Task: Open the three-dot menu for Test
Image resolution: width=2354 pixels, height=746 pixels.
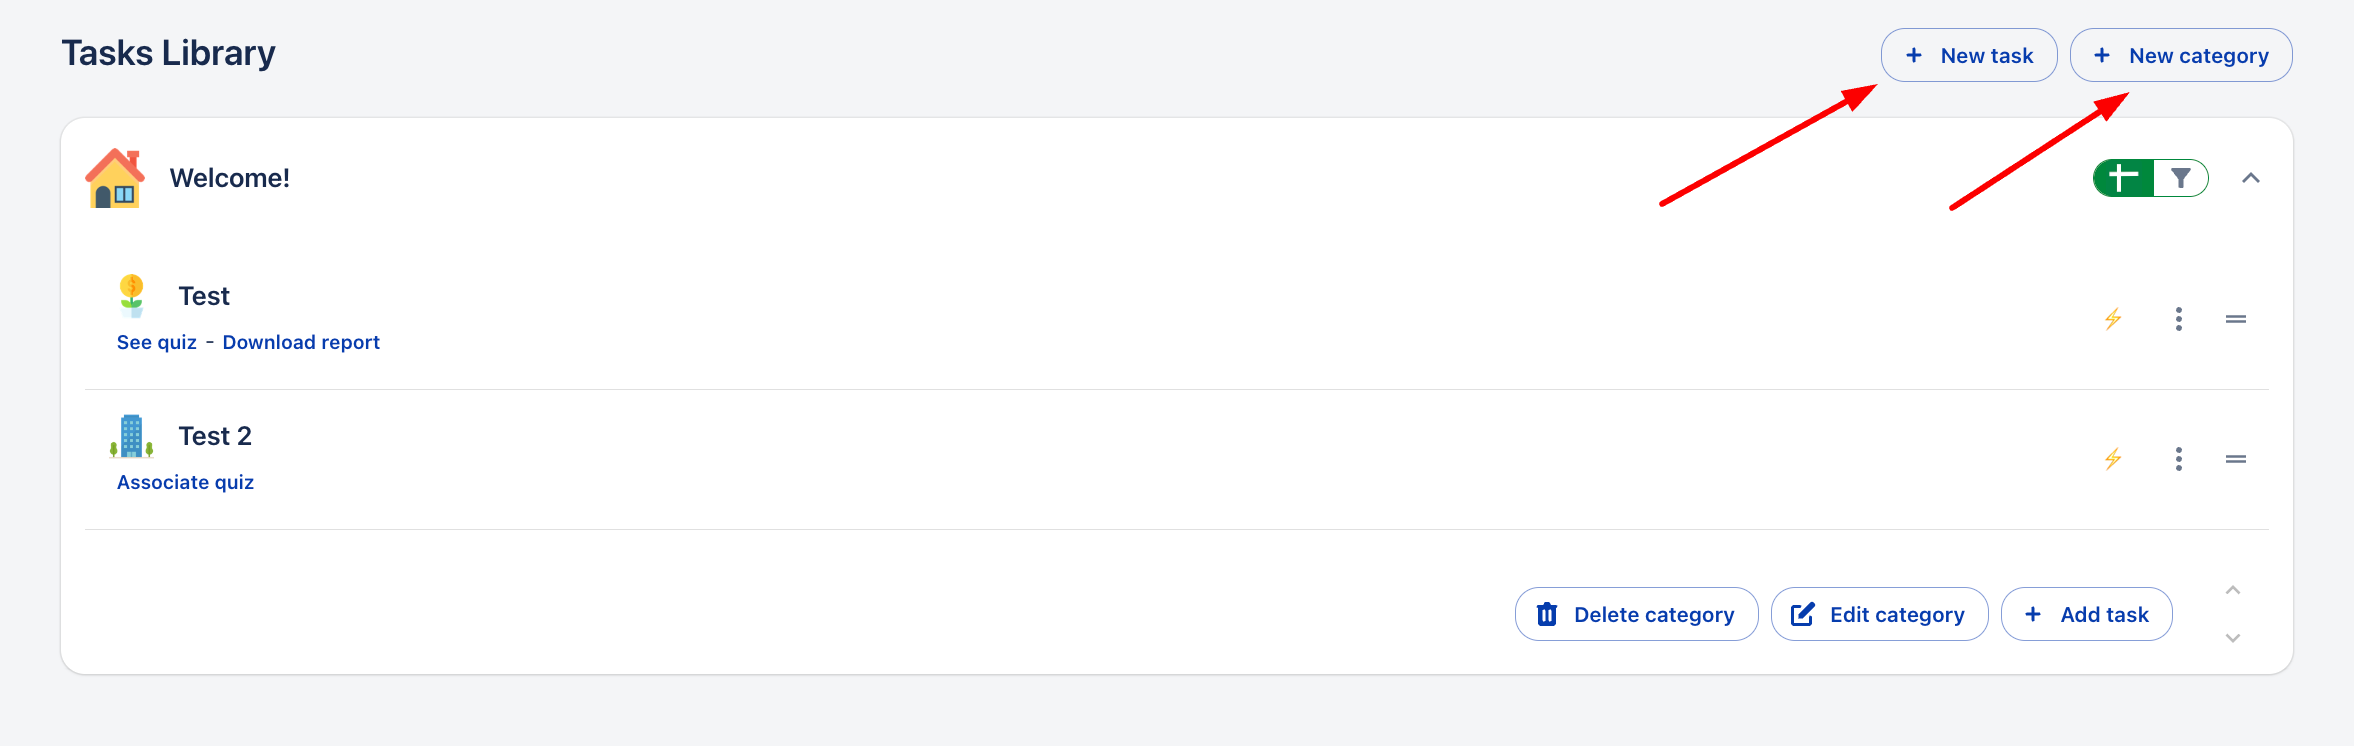Action: pos(2179,319)
